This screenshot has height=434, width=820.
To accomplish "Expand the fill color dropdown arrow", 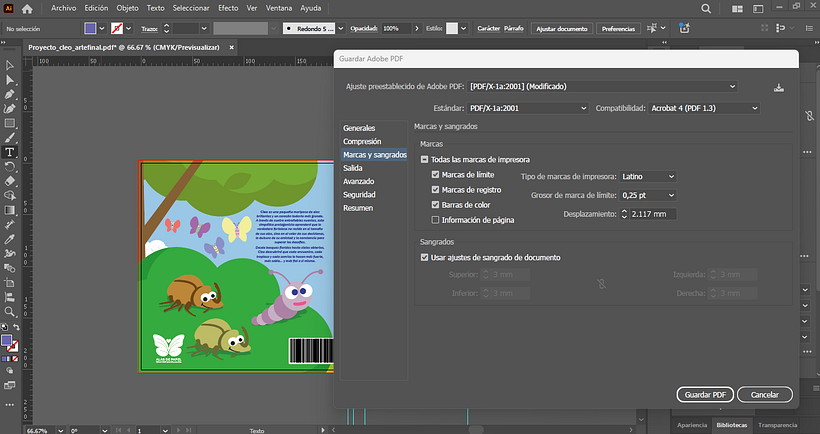I will click(x=102, y=28).
